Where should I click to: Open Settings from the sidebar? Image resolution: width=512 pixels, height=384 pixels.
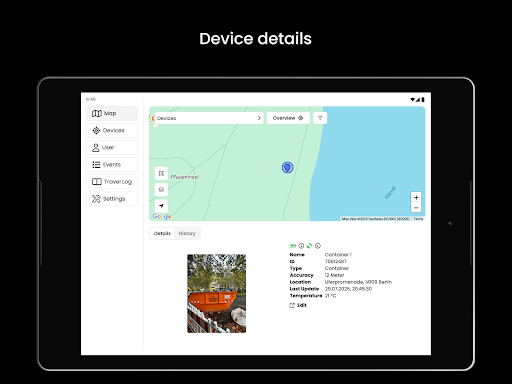[112, 199]
